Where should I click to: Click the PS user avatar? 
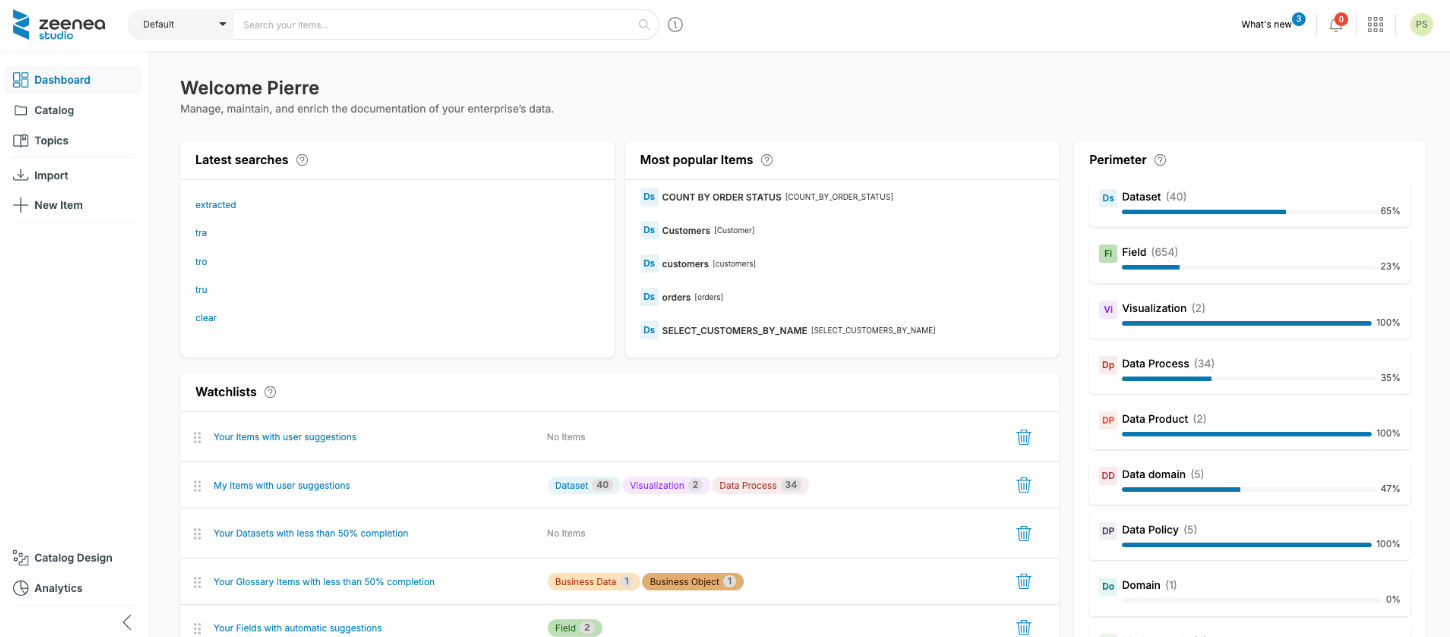[1421, 25]
